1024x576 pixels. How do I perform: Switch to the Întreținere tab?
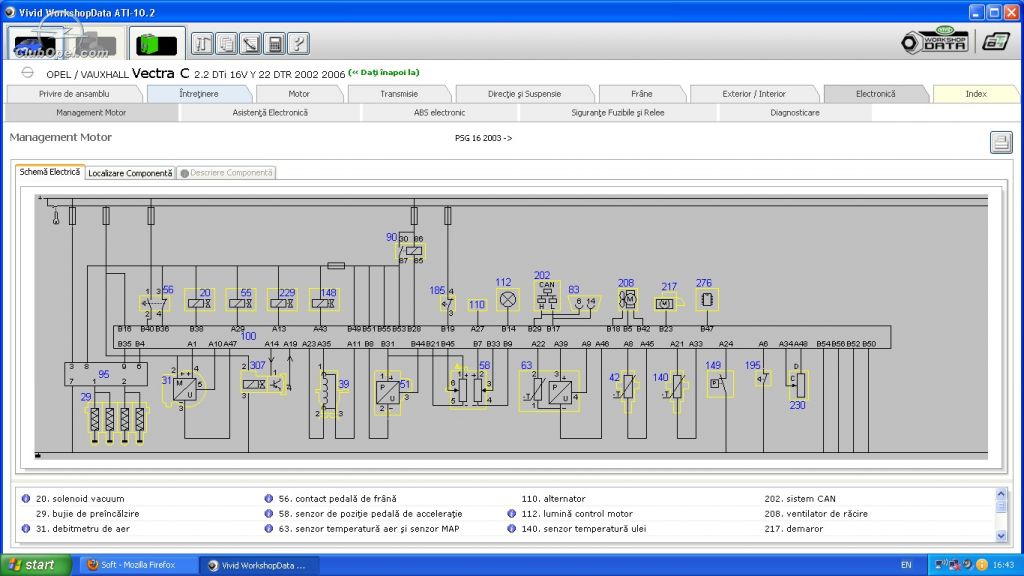tap(199, 94)
